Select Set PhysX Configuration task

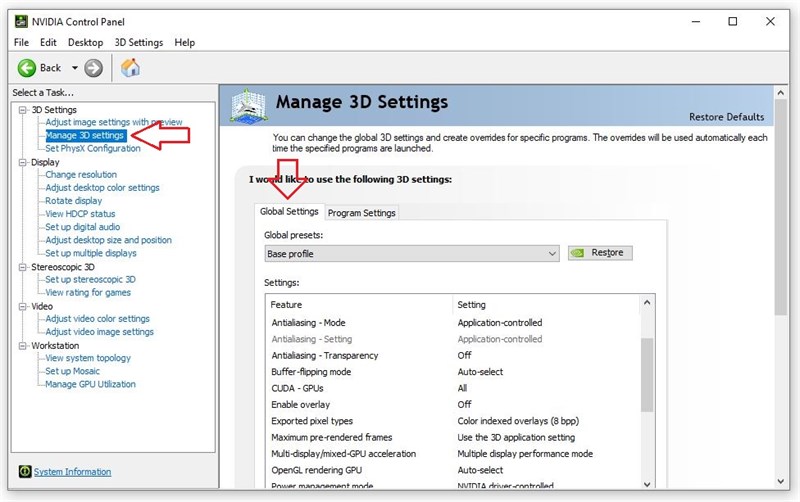pyautogui.click(x=92, y=148)
